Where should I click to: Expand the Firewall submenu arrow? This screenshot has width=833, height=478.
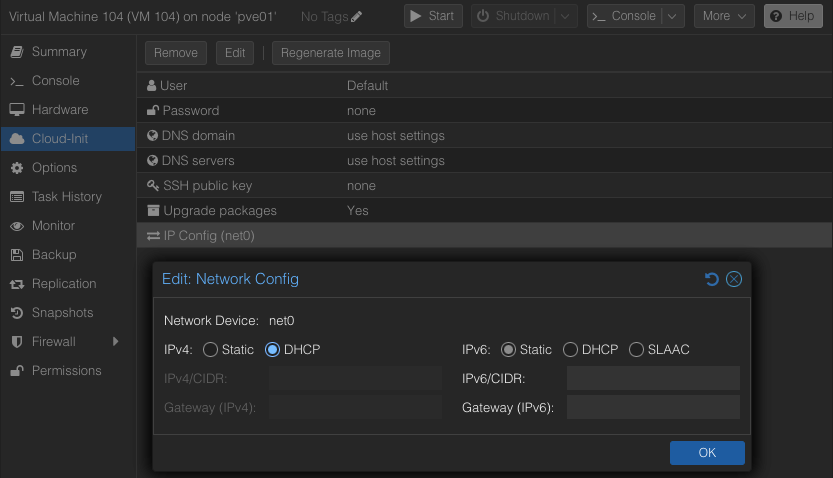(116, 342)
